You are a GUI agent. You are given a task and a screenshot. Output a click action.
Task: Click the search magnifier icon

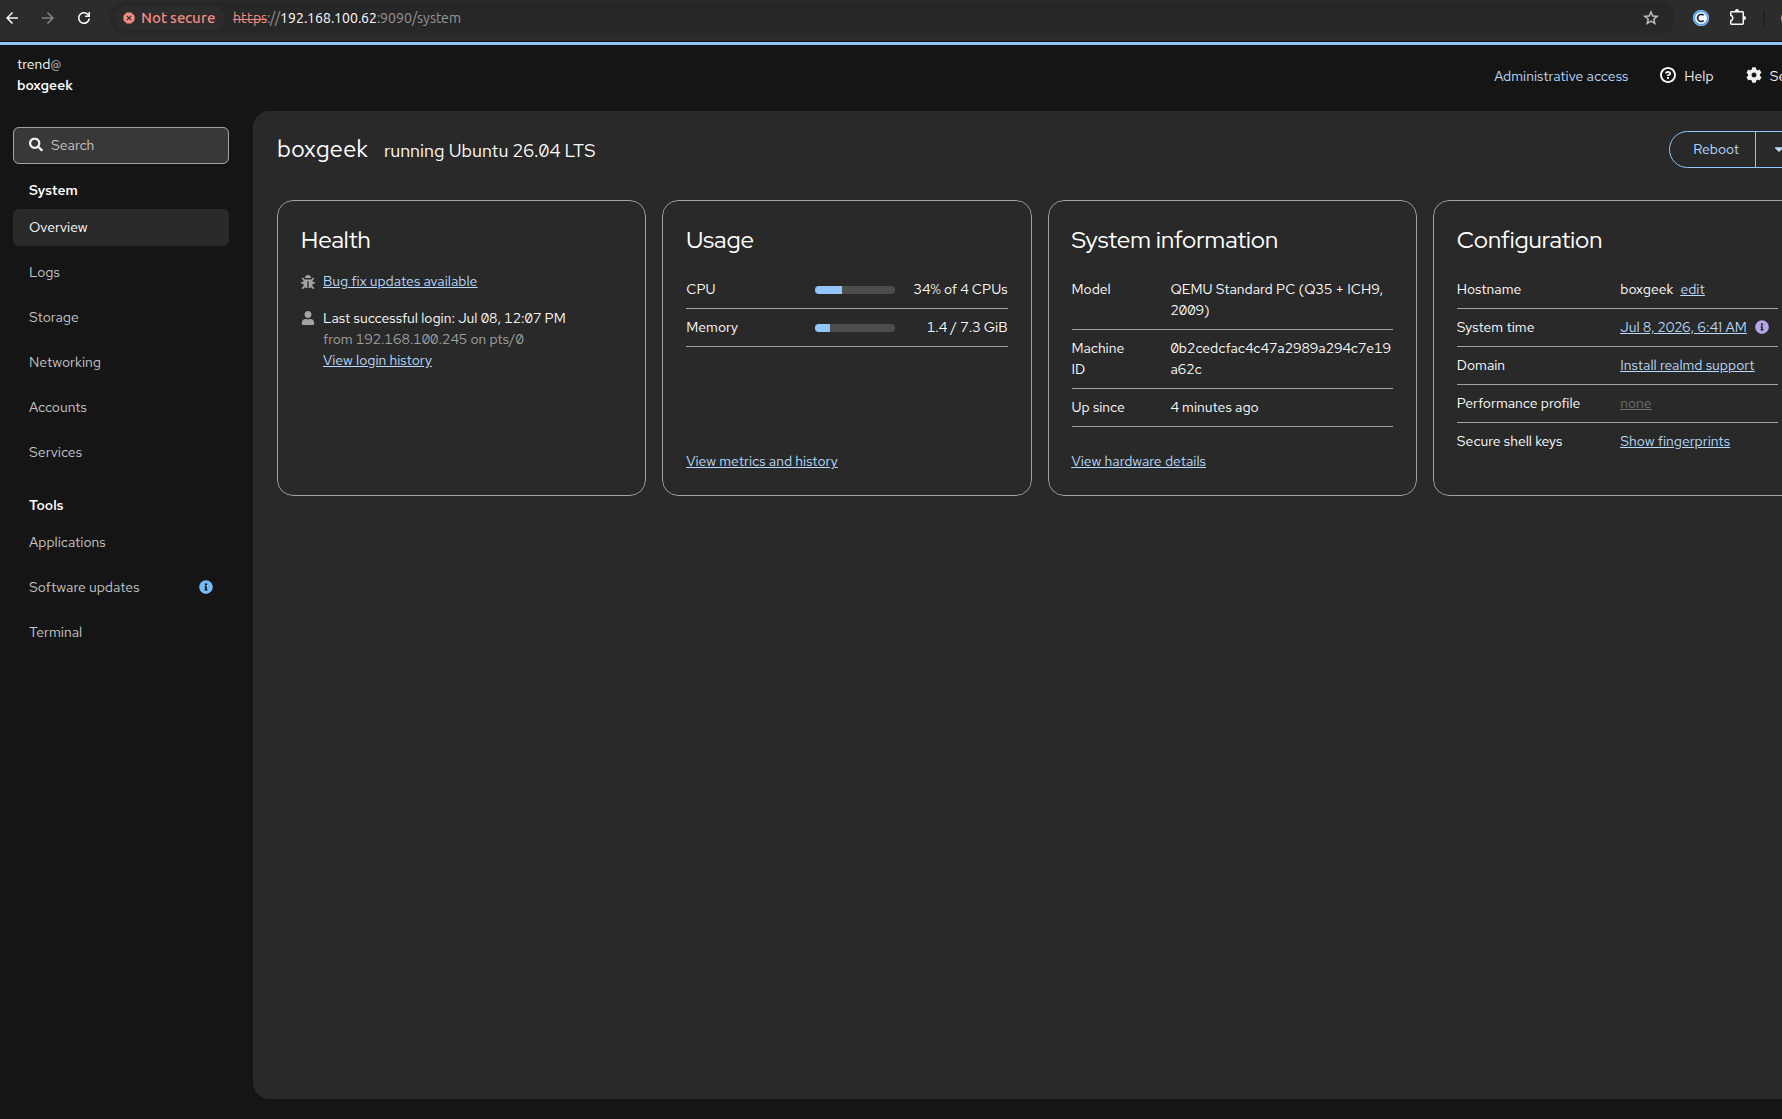[36, 145]
